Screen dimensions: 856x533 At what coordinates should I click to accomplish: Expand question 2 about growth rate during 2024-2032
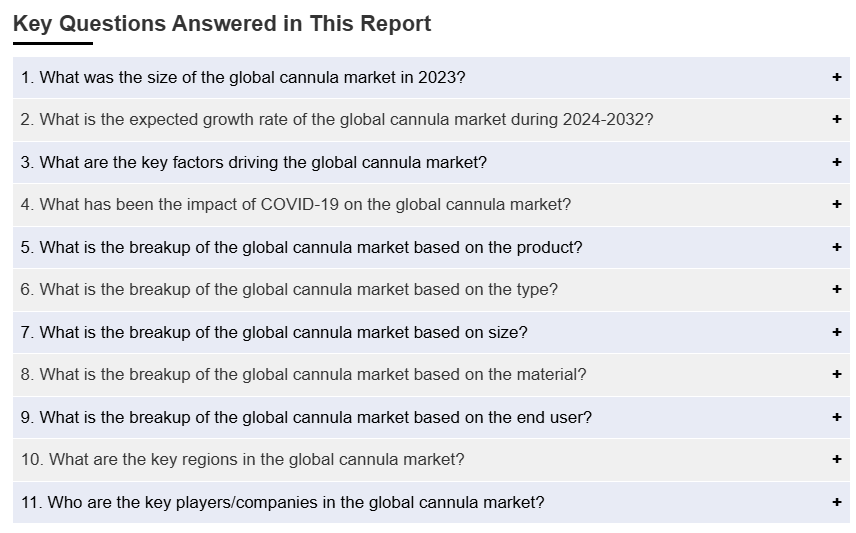pyautogui.click(x=337, y=120)
